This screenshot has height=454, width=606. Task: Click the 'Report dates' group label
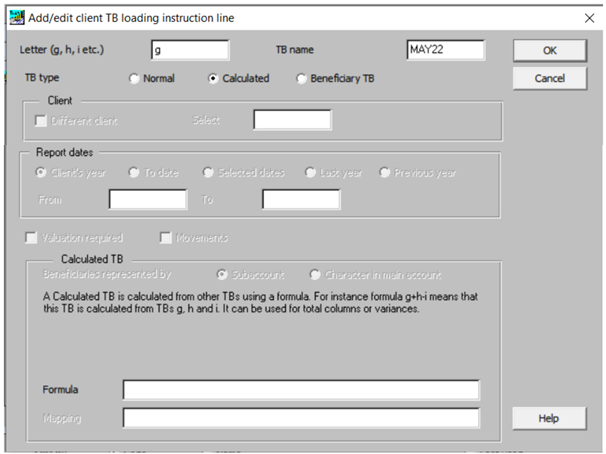(x=65, y=152)
